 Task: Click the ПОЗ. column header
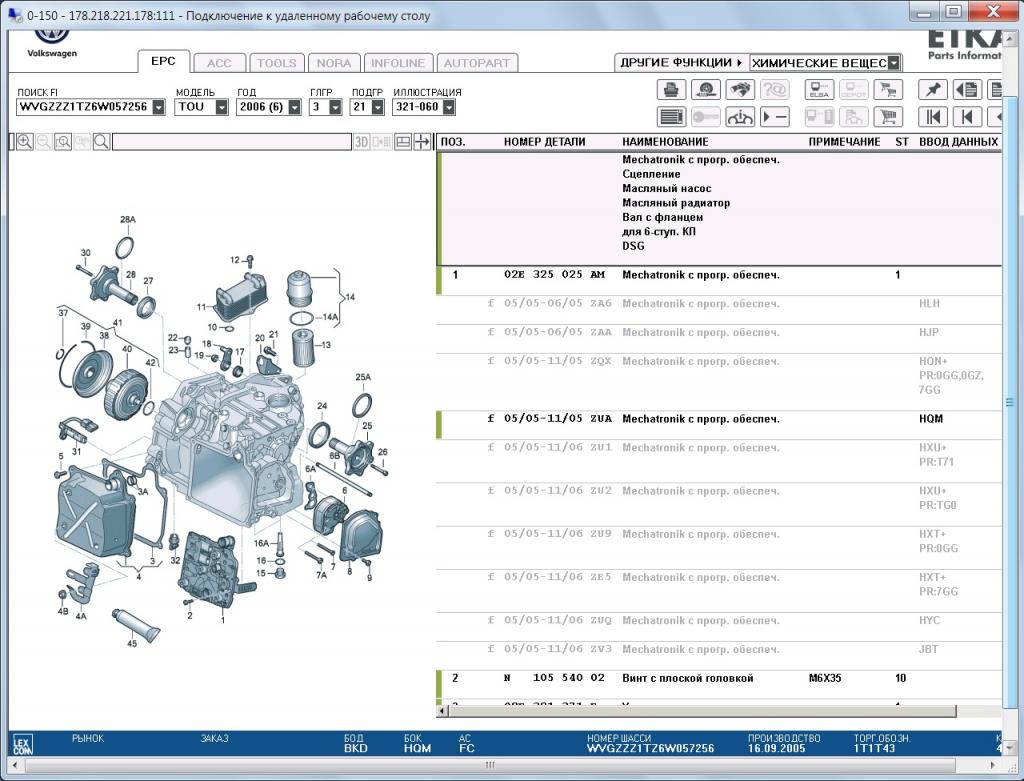click(453, 142)
